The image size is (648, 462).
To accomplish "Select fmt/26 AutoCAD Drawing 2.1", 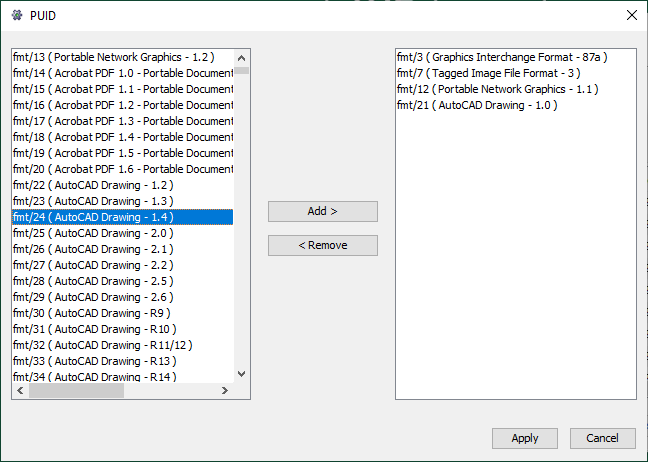I will point(123,249).
